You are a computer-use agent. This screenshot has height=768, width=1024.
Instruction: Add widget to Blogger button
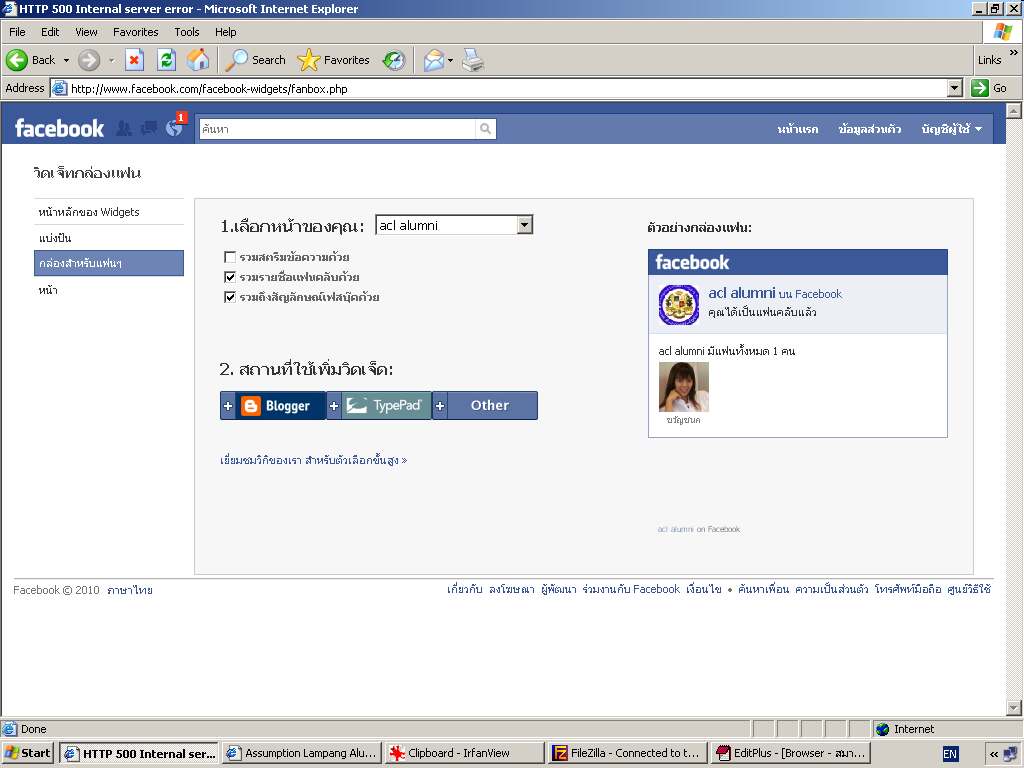pos(273,405)
